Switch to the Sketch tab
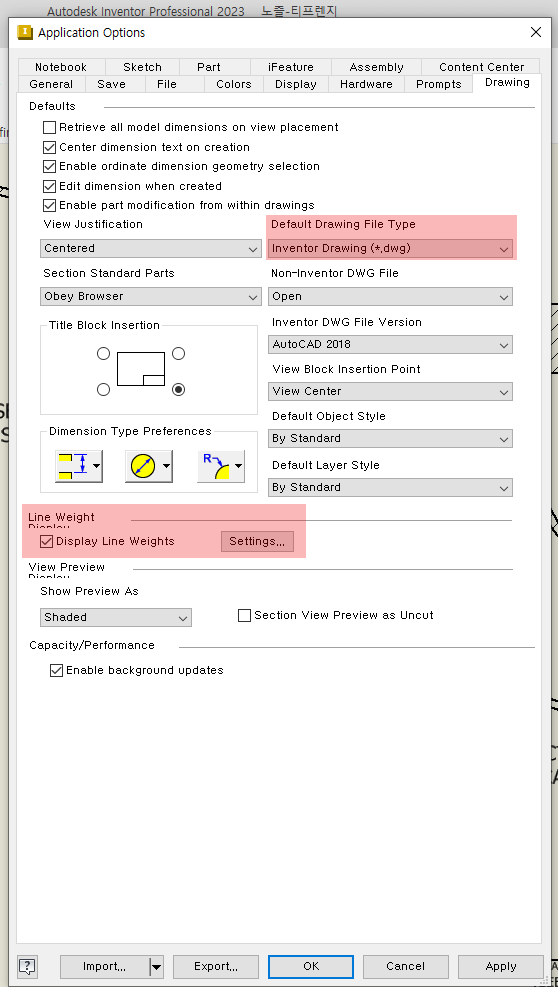The height and width of the screenshot is (987, 558). (x=142, y=67)
